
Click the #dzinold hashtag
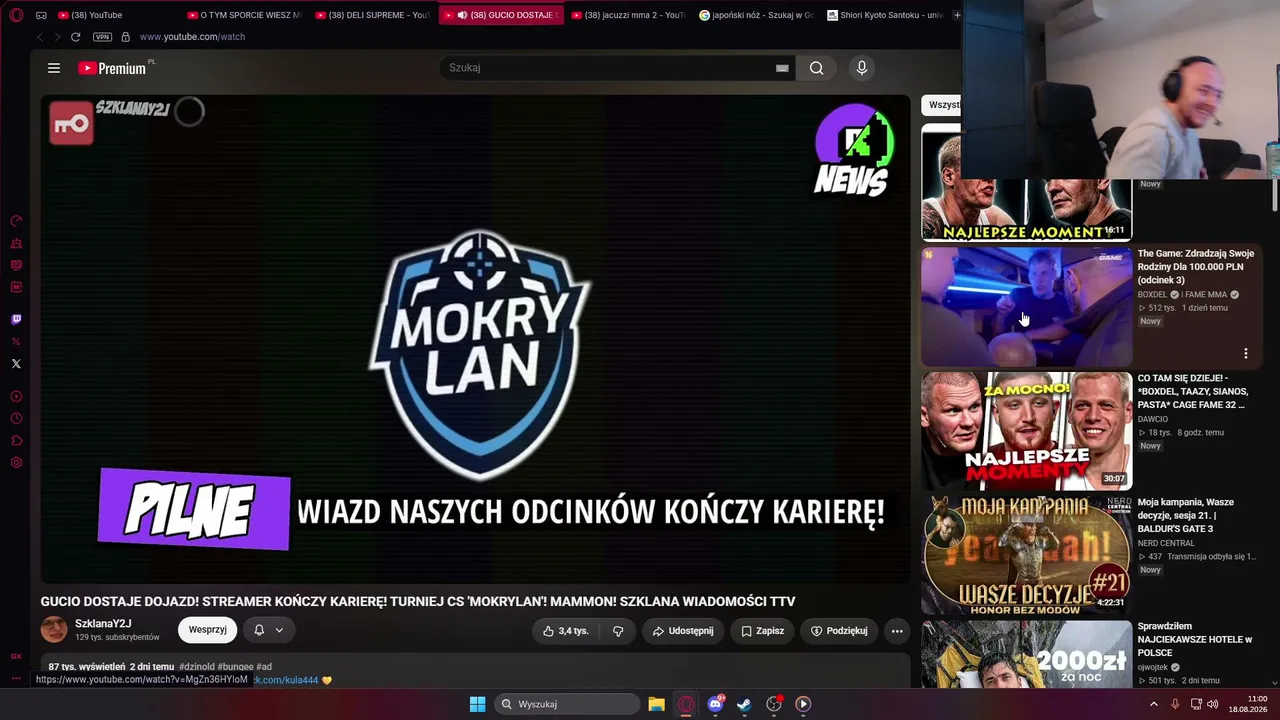pos(196,667)
